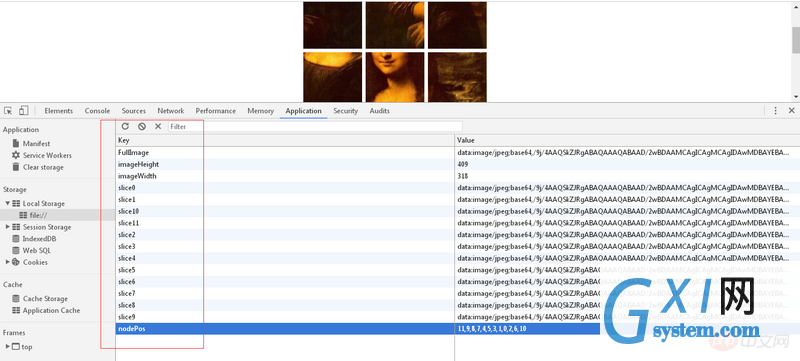Activate the inspect element picker icon

click(8, 111)
